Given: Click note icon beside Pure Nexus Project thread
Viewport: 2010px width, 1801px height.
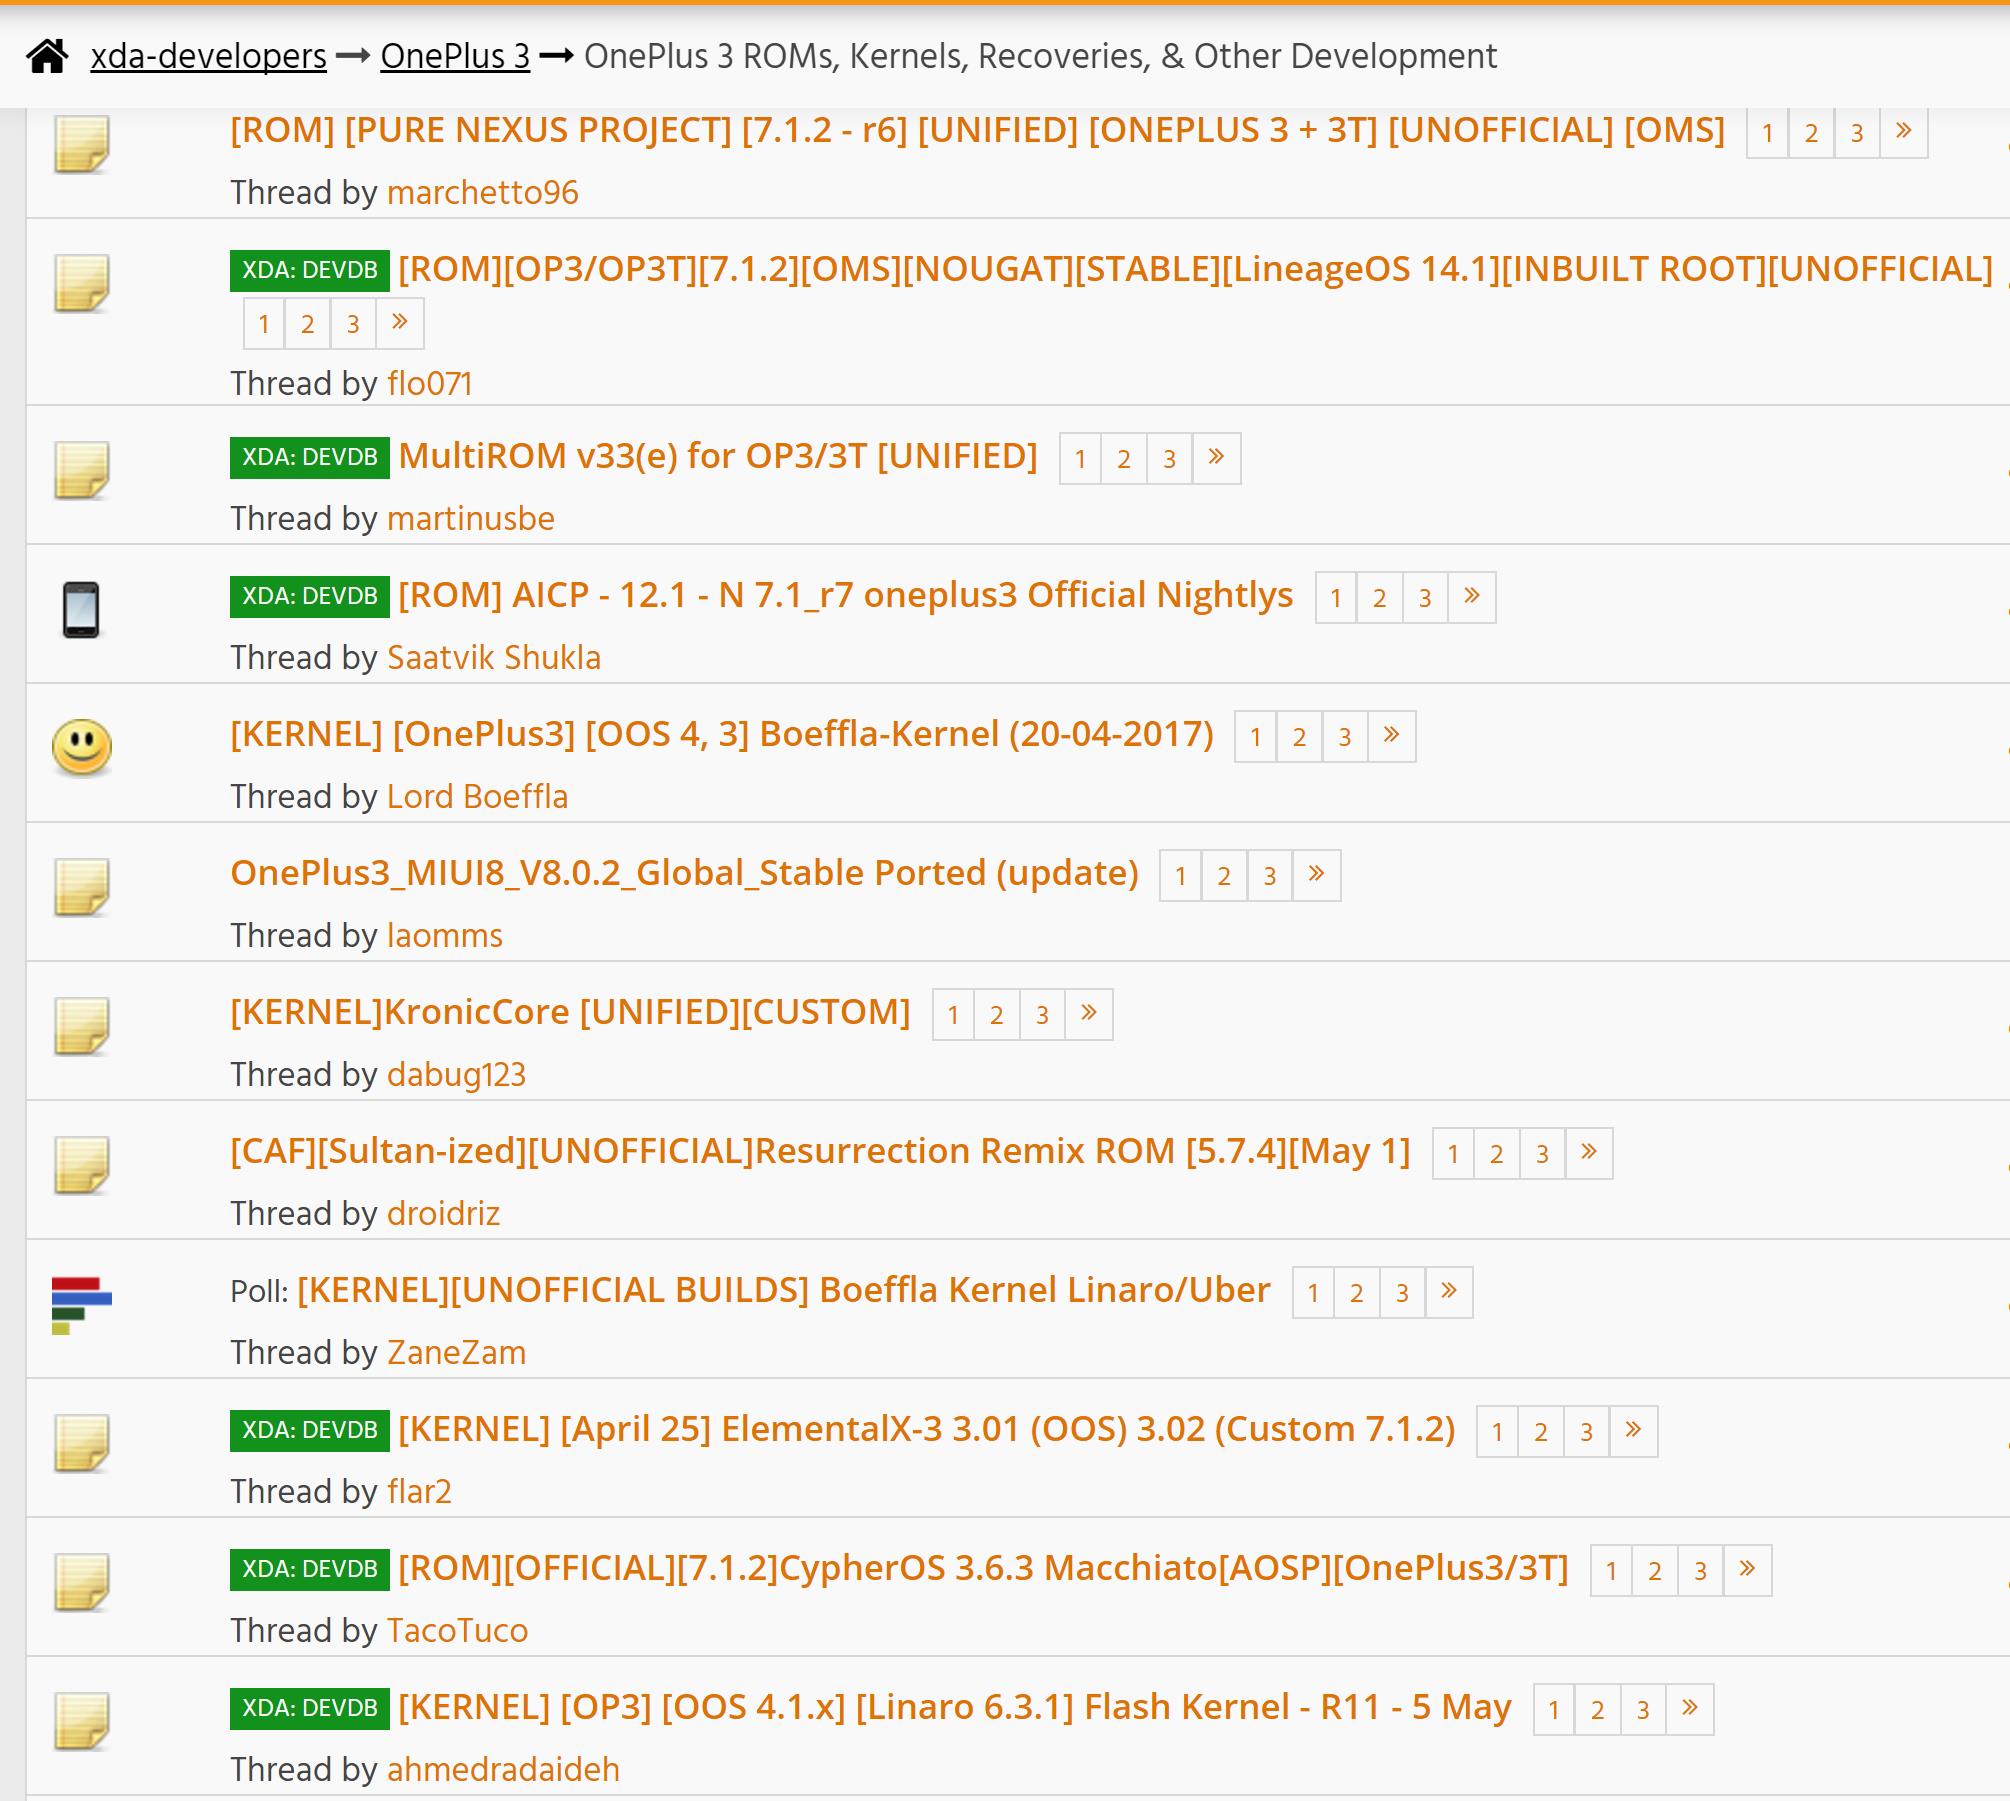Looking at the screenshot, I should click(81, 145).
